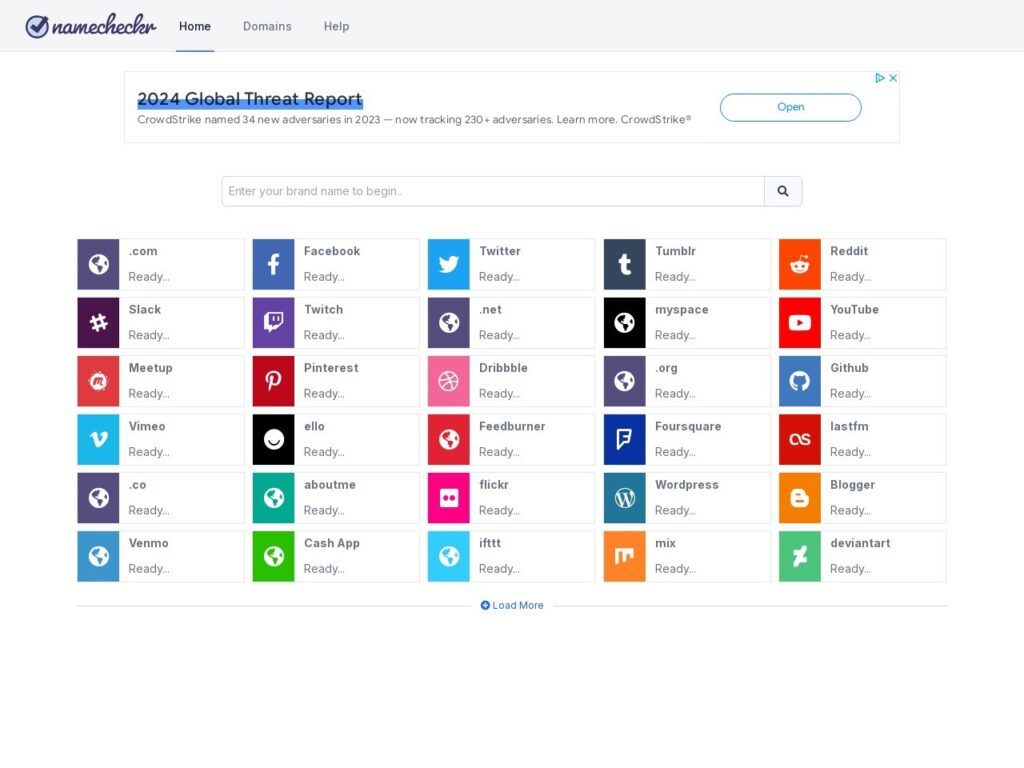The width and height of the screenshot is (1024, 768).
Task: Close the advertisement with X
Action: pos(893,78)
